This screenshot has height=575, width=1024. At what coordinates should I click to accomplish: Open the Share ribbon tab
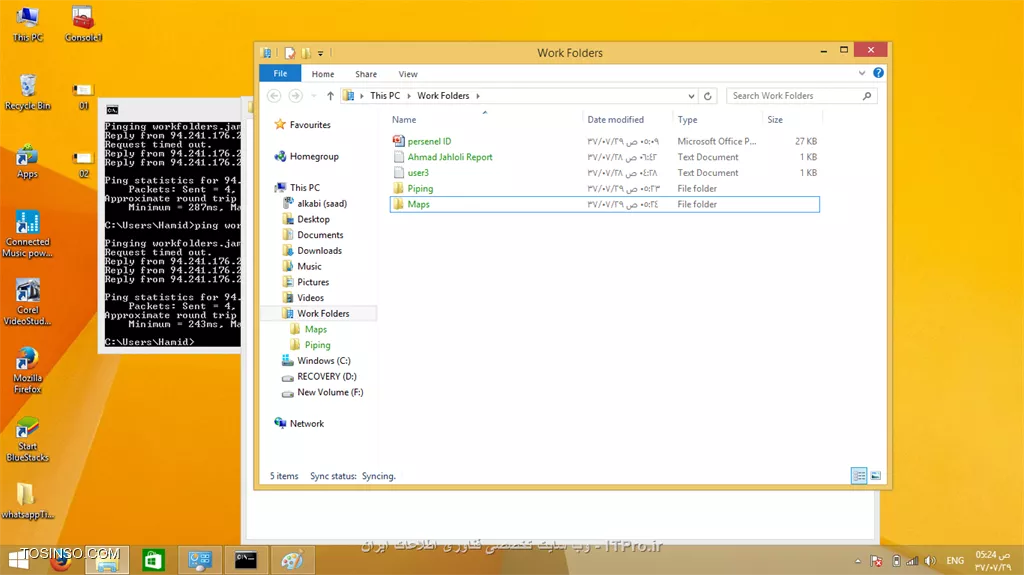tap(366, 74)
